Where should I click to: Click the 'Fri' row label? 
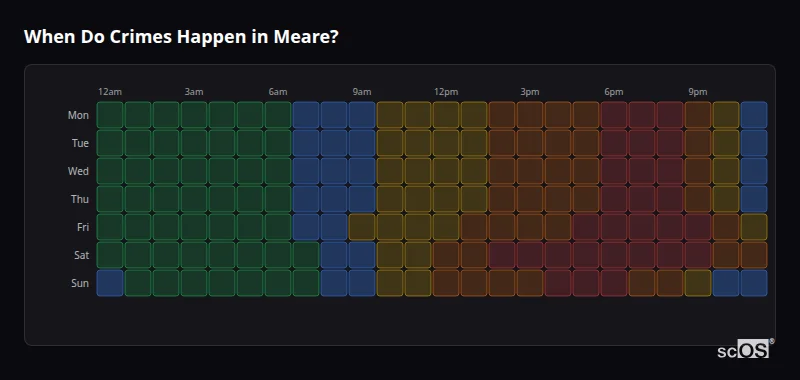coord(83,227)
